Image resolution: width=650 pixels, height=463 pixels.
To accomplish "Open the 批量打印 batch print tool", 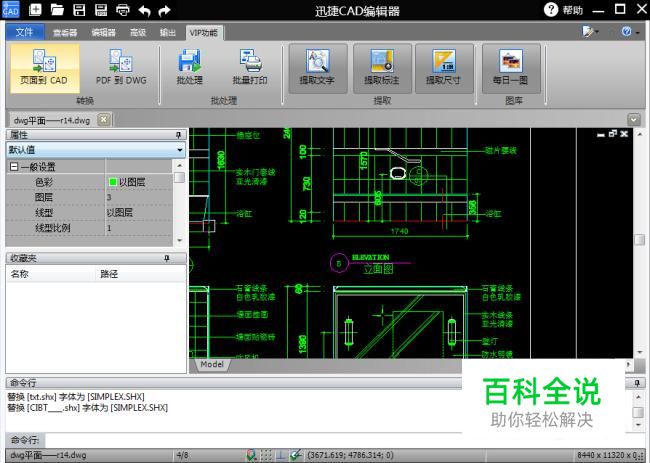I will 250,68.
